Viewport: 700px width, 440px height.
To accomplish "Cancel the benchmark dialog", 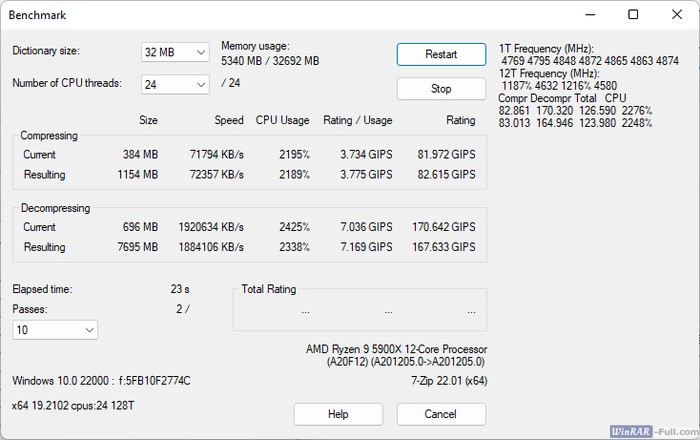I will (x=441, y=414).
